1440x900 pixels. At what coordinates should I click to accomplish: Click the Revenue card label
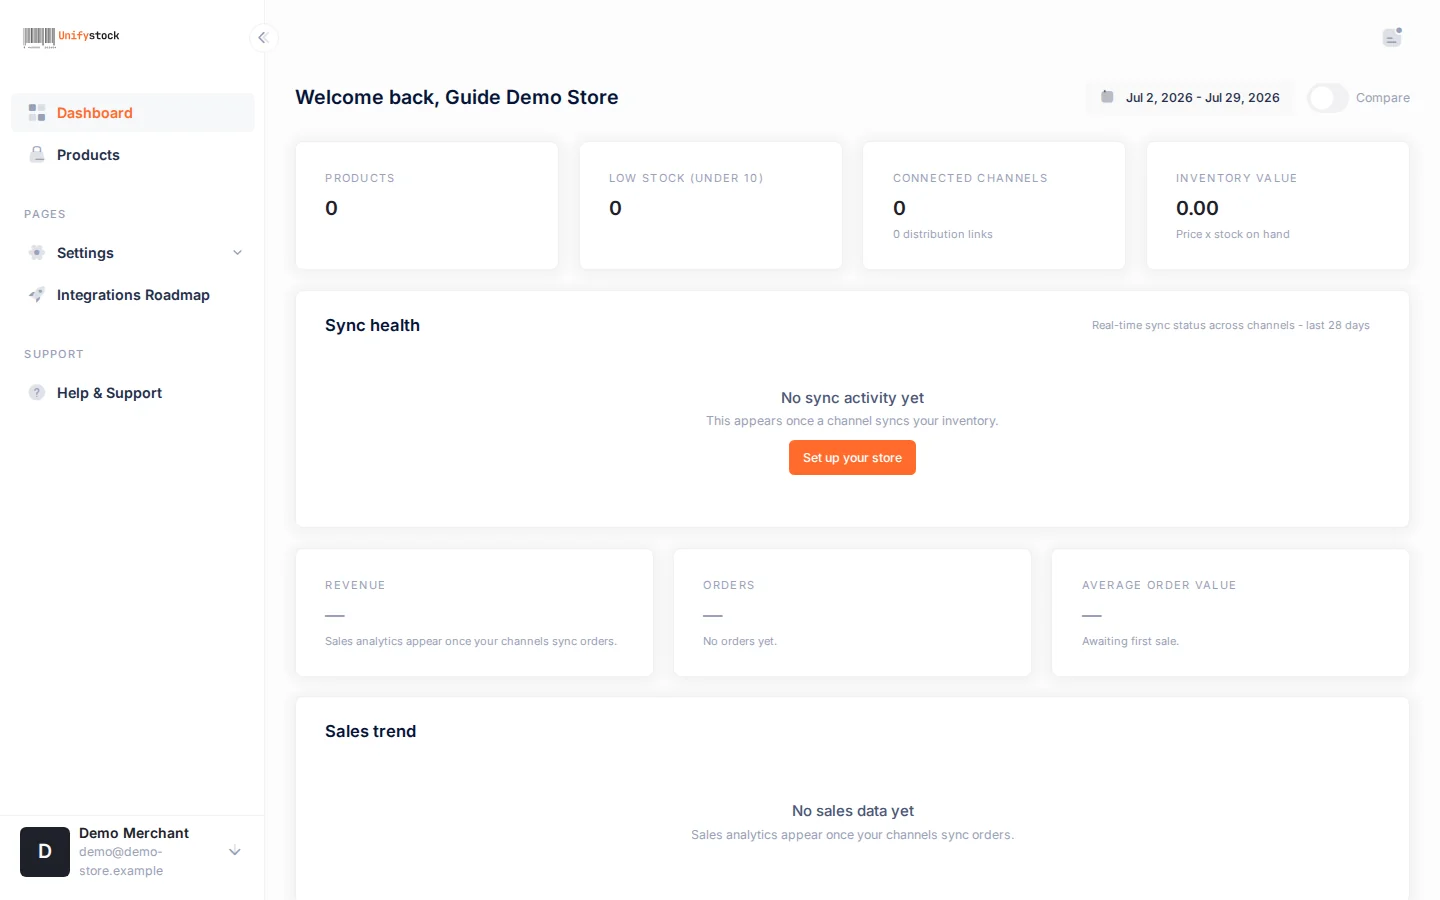(x=355, y=585)
